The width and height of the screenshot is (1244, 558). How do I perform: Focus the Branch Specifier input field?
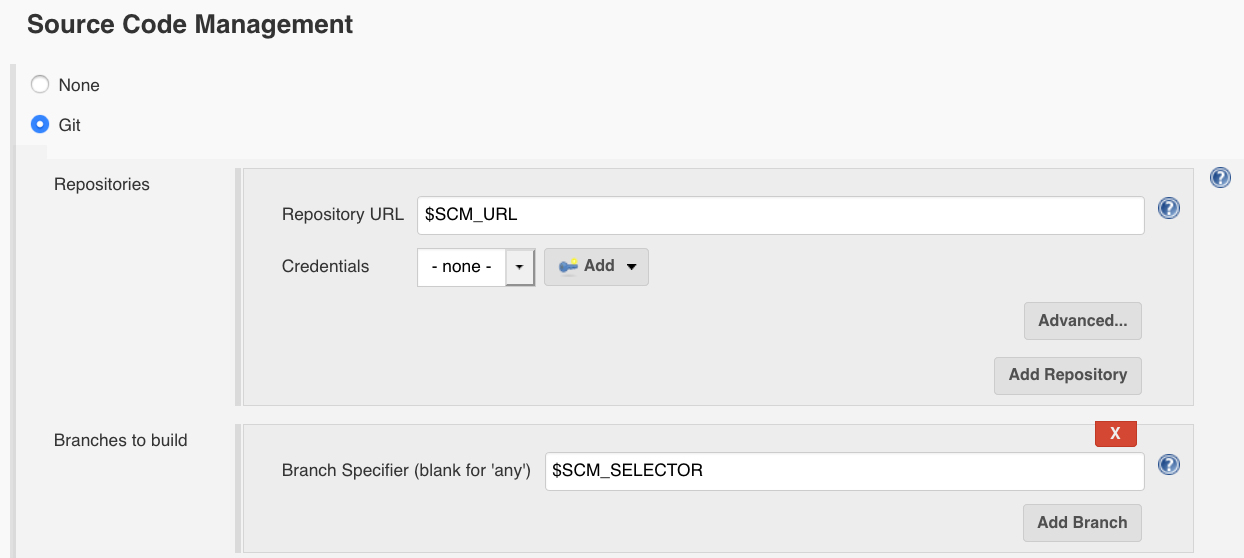[845, 471]
